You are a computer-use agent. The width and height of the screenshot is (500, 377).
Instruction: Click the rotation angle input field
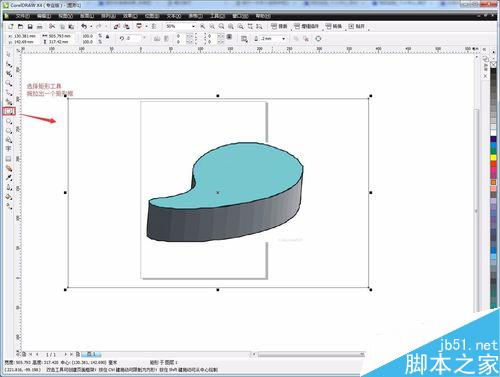coord(134,39)
